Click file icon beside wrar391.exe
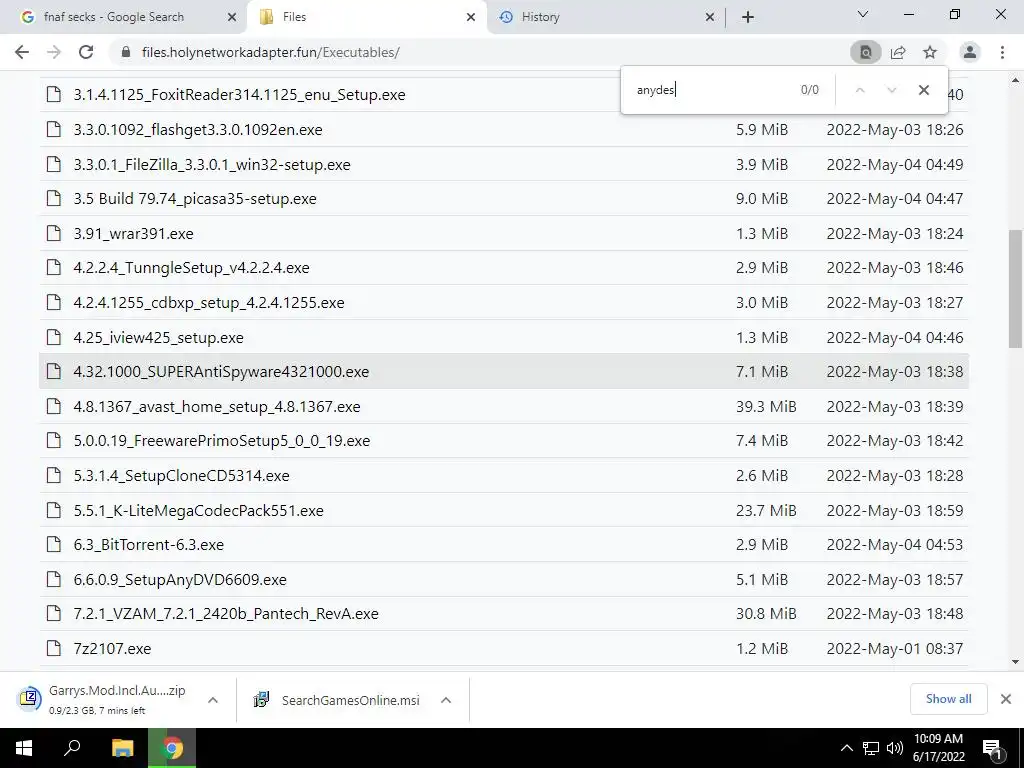Viewport: 1024px width, 768px height. click(54, 234)
